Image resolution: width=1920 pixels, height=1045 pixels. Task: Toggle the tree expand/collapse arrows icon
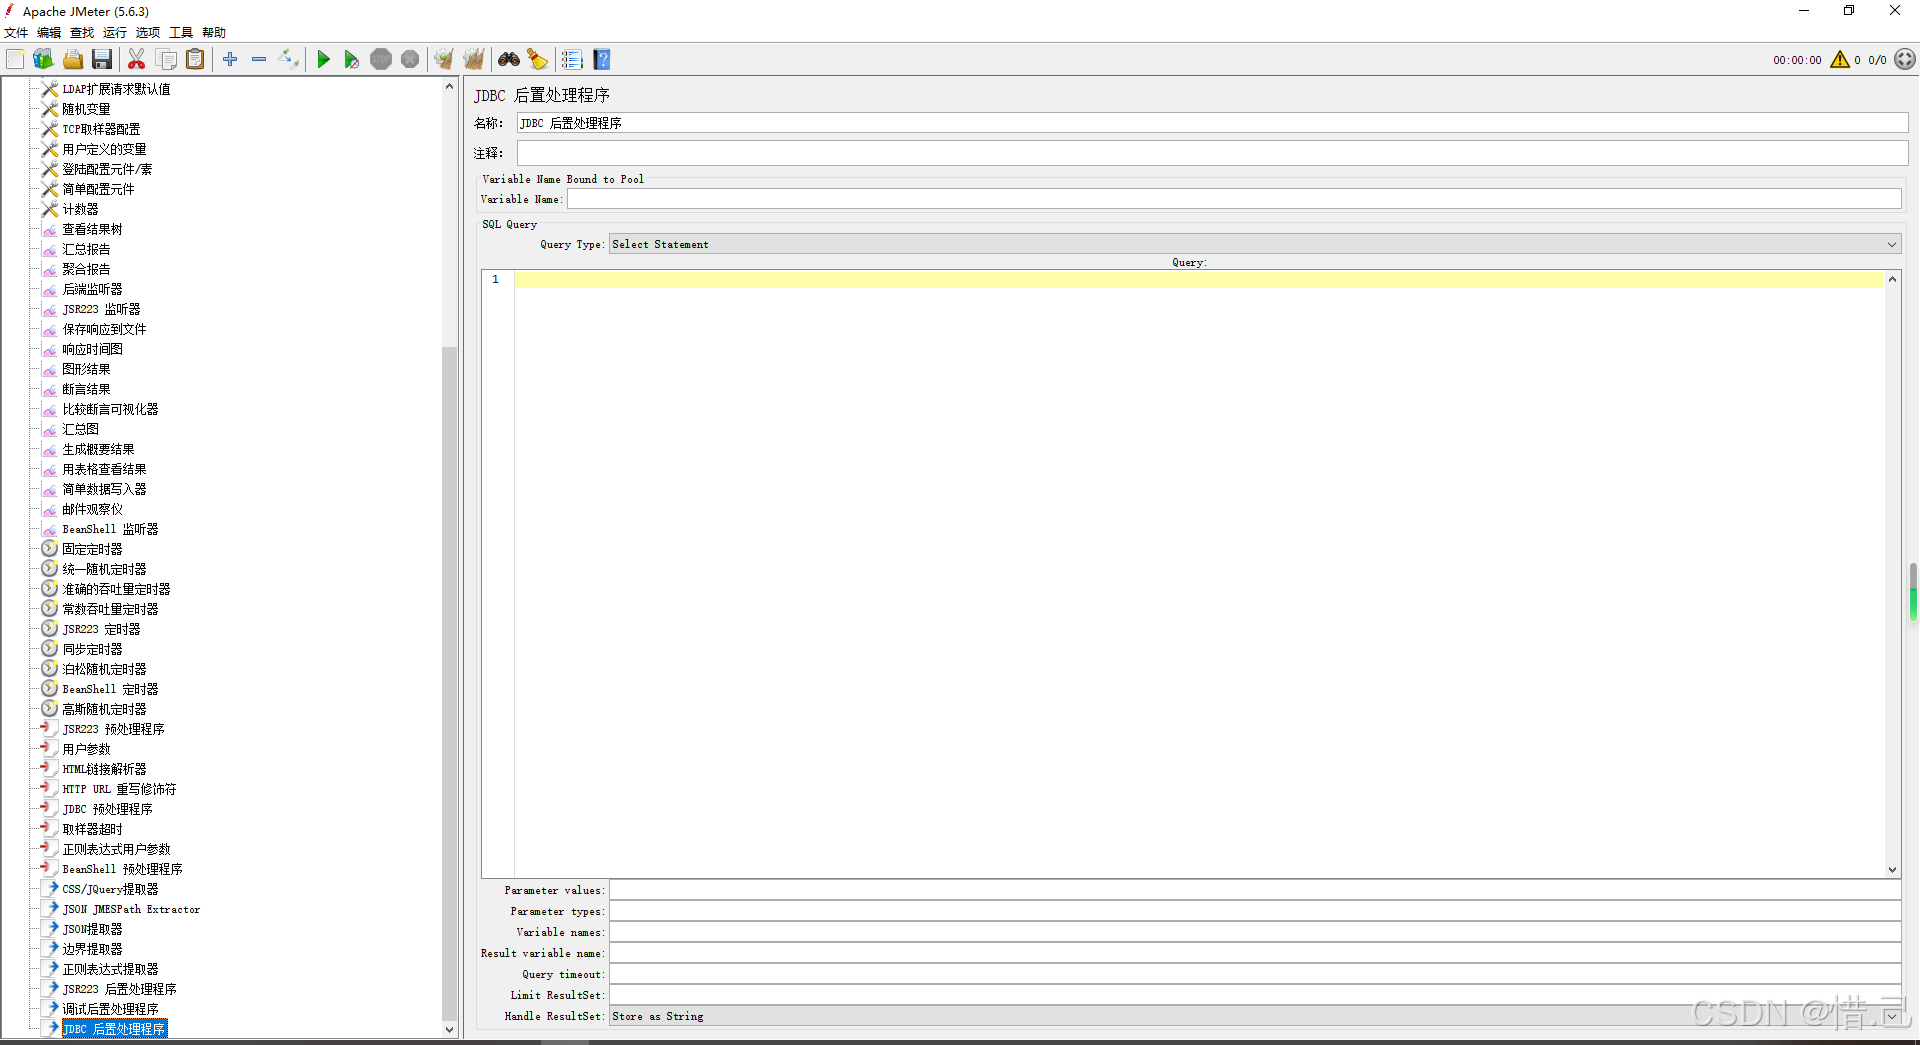click(x=288, y=60)
